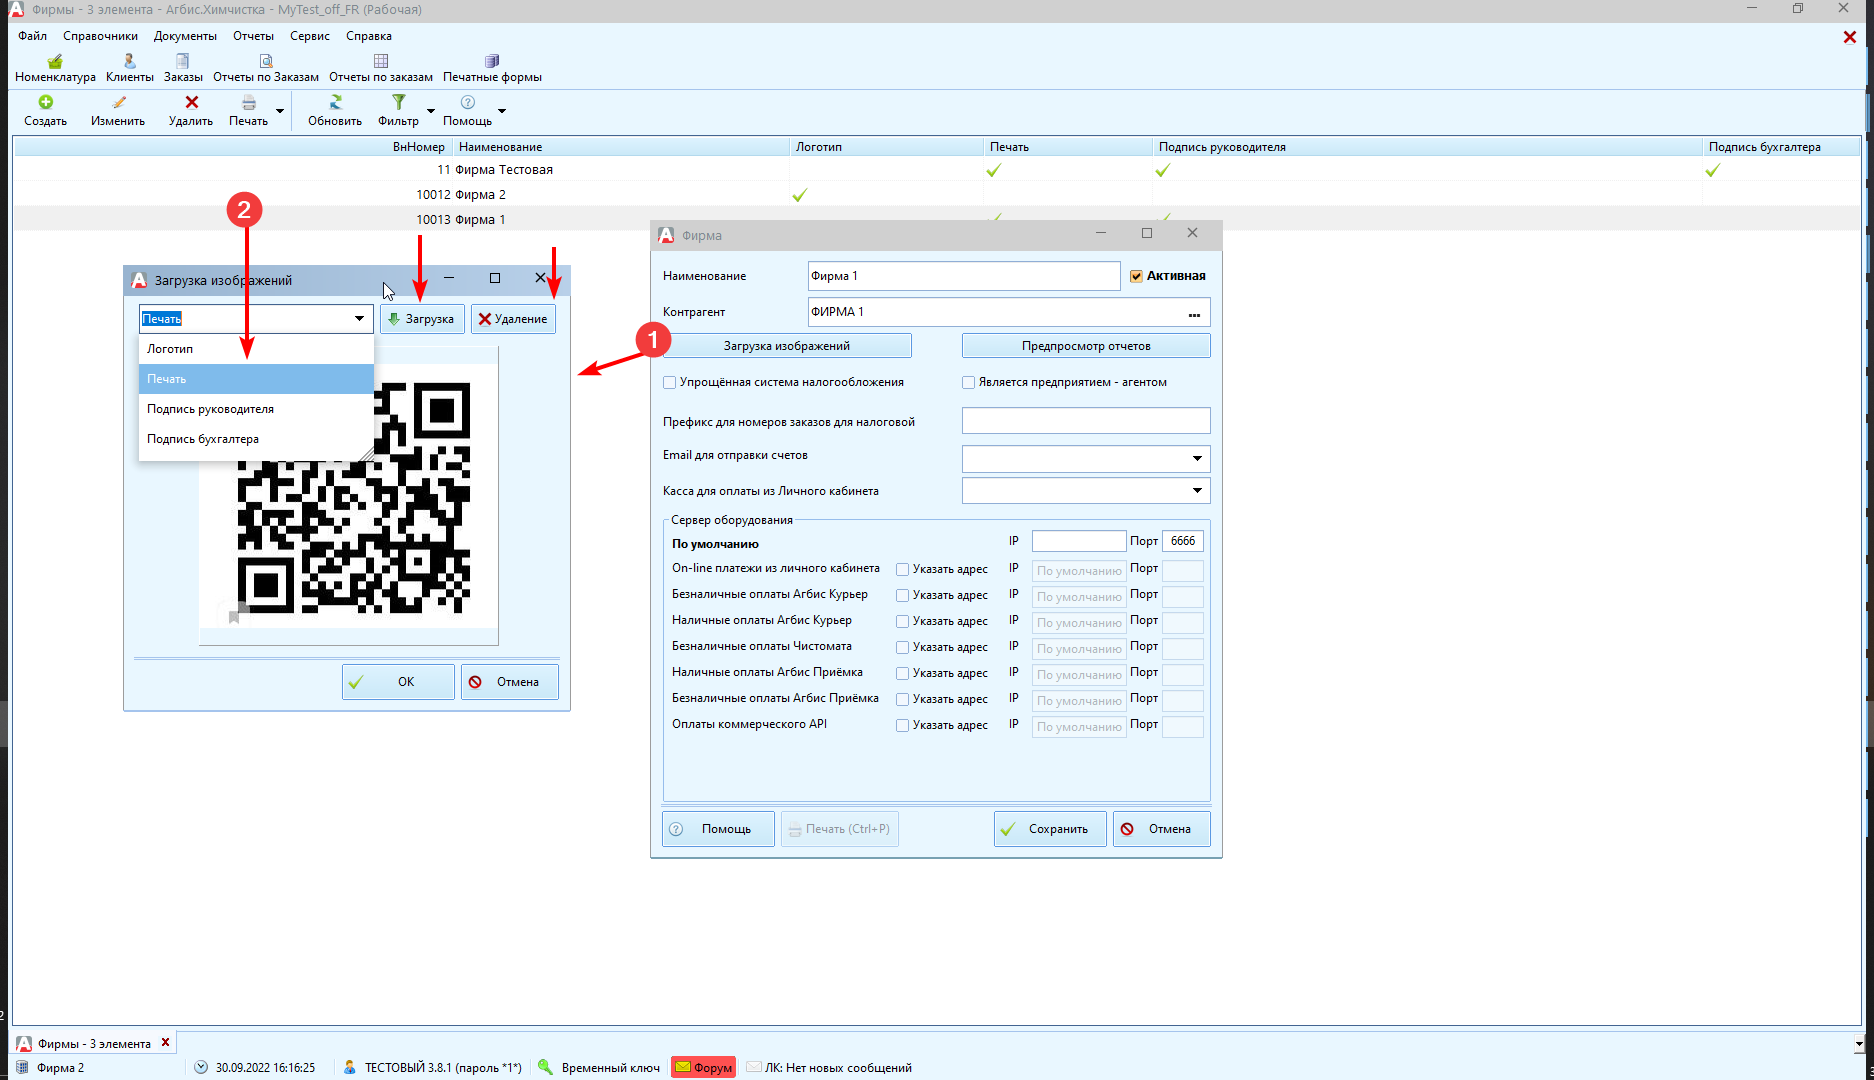1874x1080 pixels.
Task: Select Подпись бухгалтера from the list
Action: [x=256, y=439]
